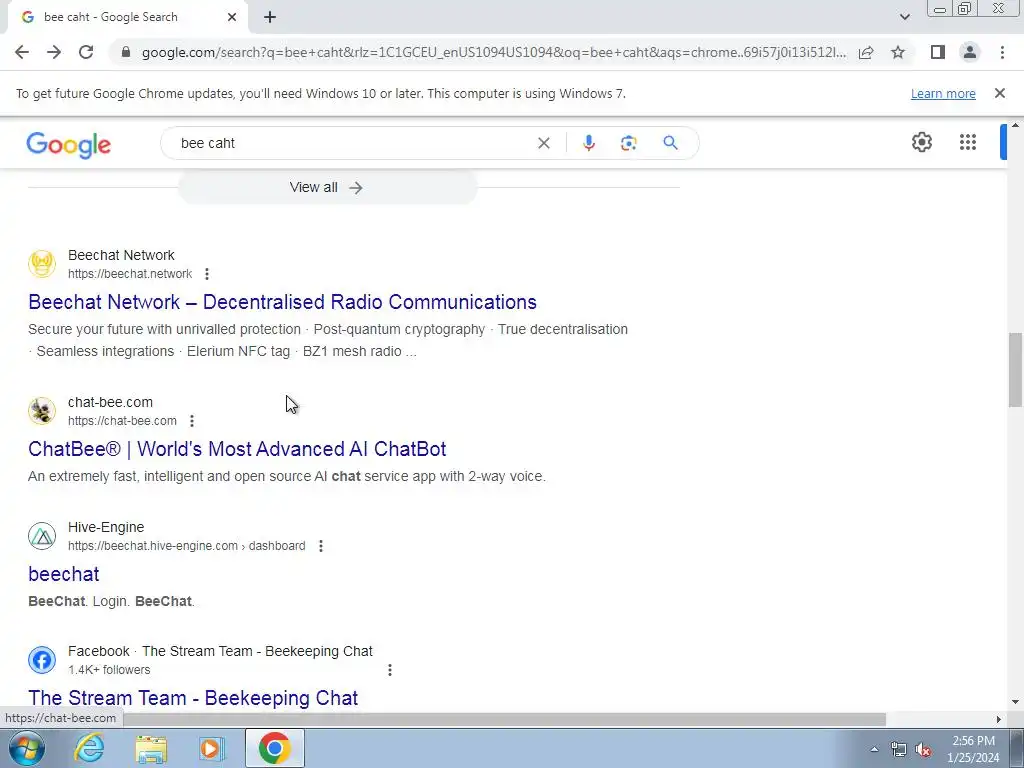Open the beechat Hive-Engine result

(x=63, y=574)
